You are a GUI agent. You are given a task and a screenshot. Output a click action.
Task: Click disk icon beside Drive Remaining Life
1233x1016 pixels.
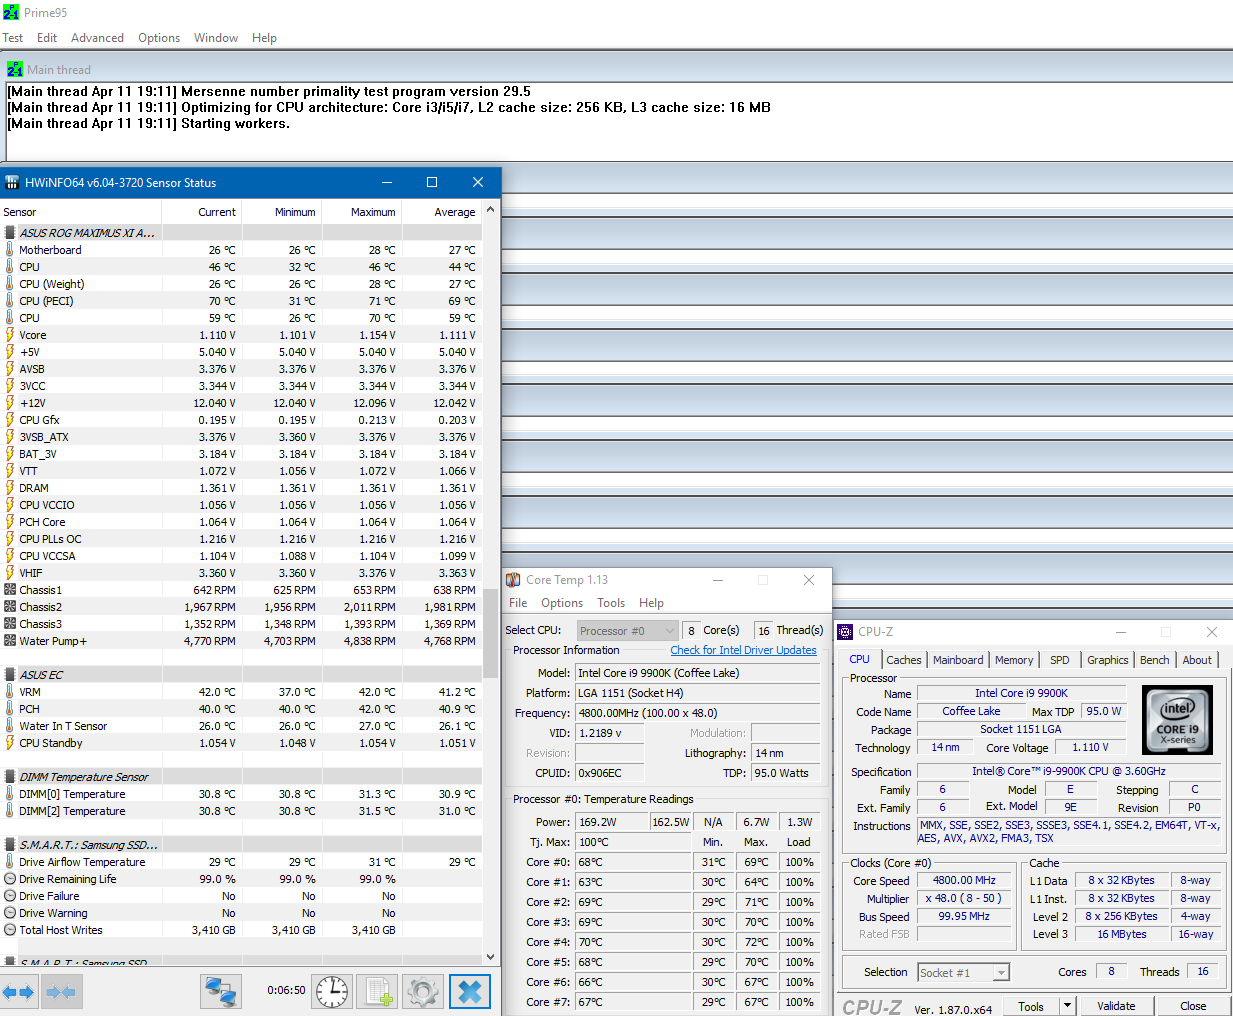[10, 879]
